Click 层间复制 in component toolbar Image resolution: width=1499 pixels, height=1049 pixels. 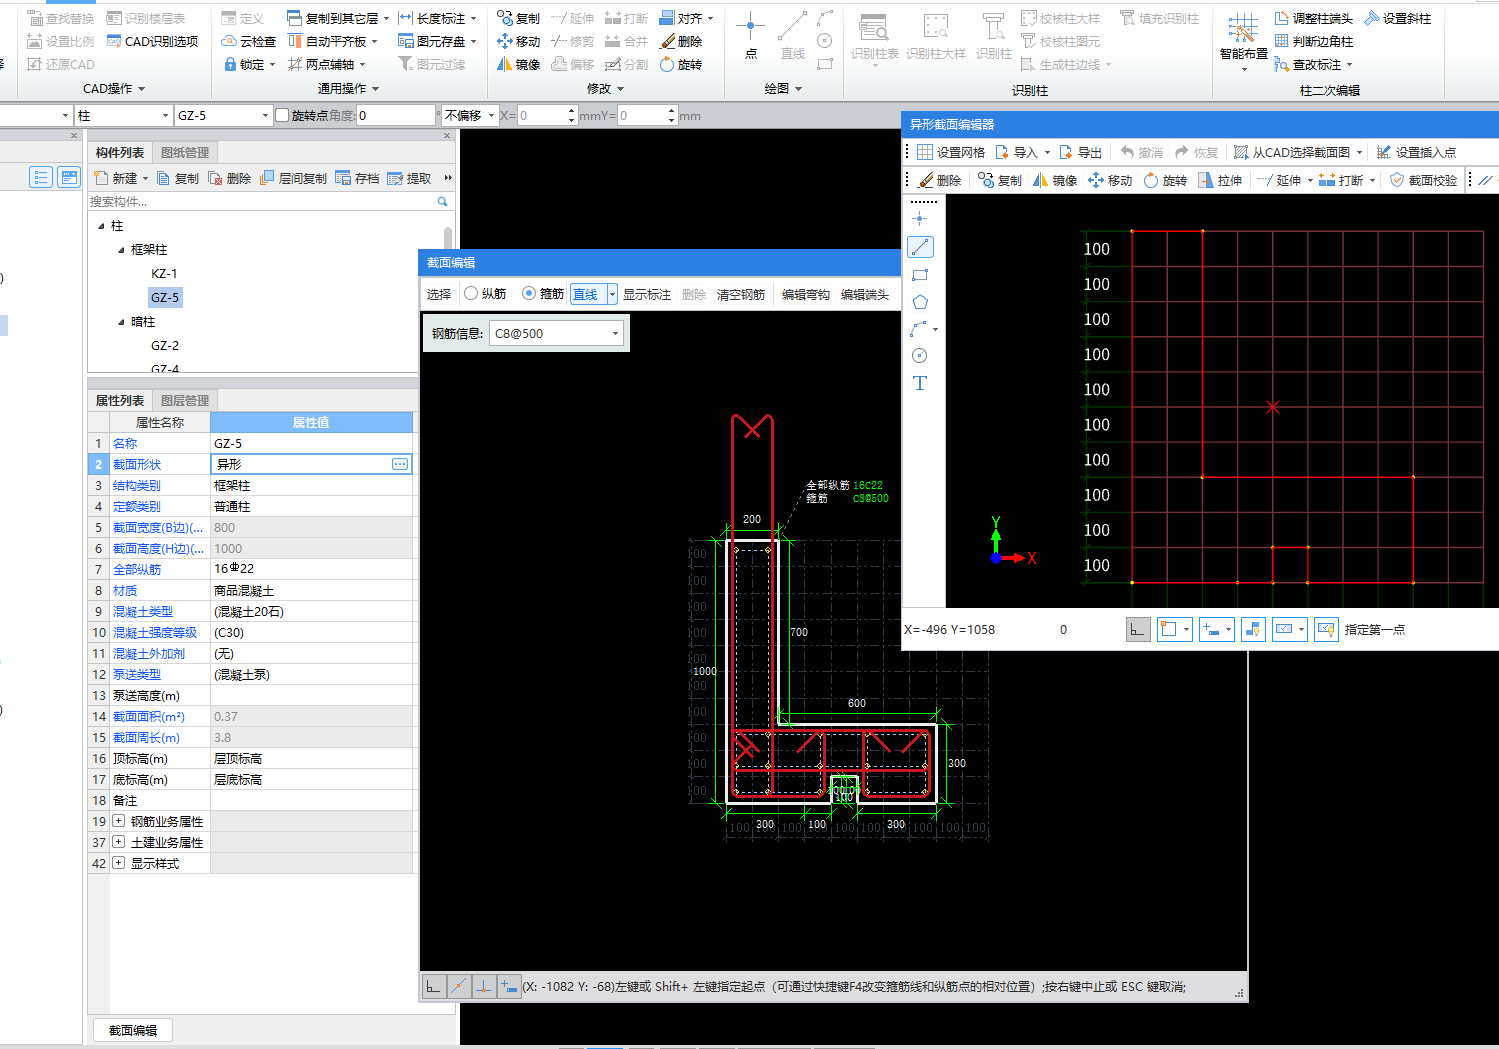point(293,178)
